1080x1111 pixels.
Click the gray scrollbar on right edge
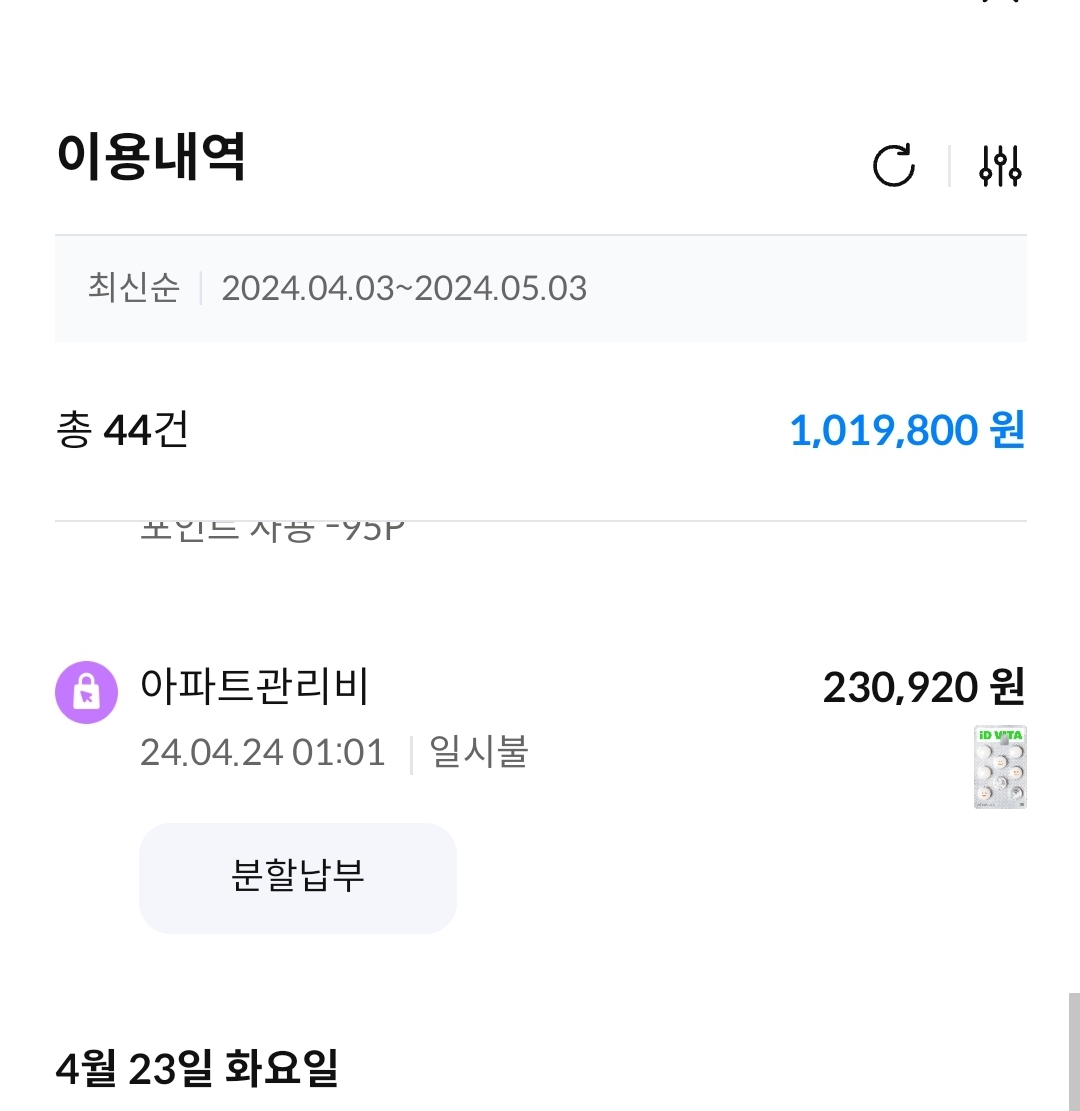(1073, 1050)
